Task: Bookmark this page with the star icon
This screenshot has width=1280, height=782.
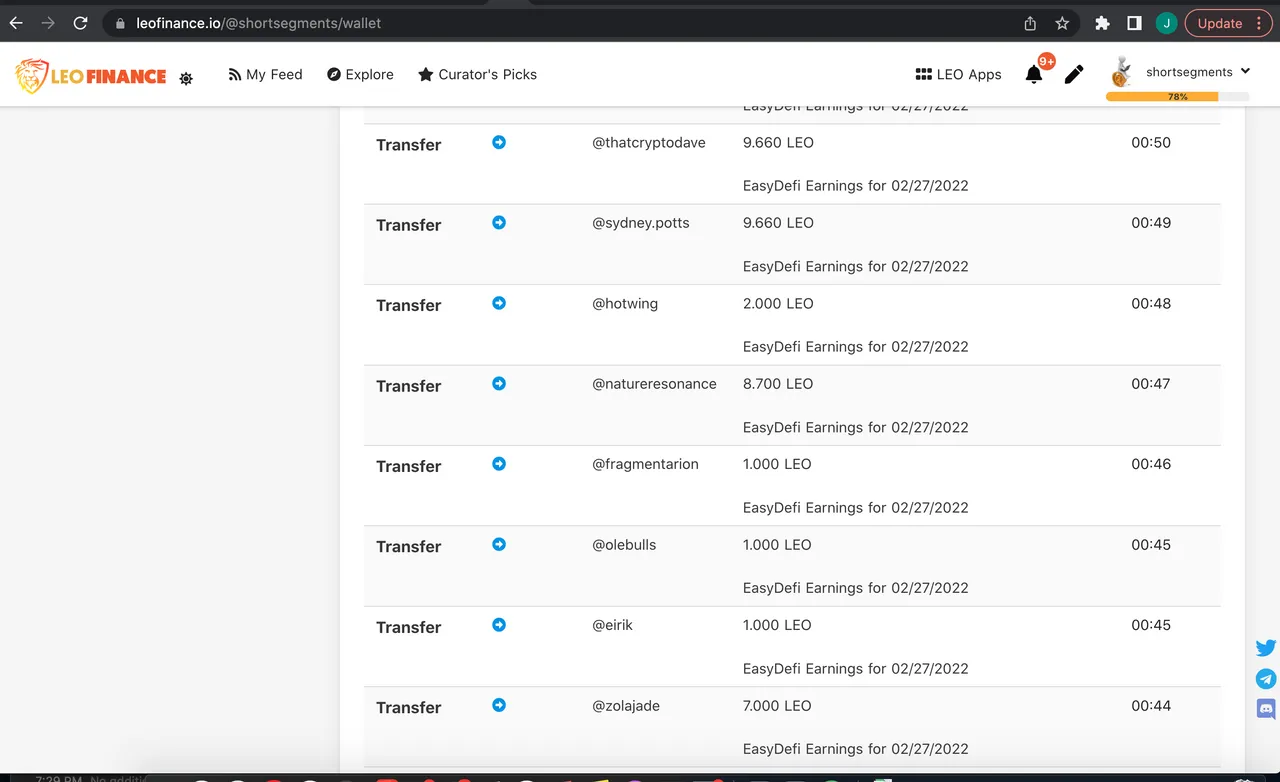Action: 1062,23
